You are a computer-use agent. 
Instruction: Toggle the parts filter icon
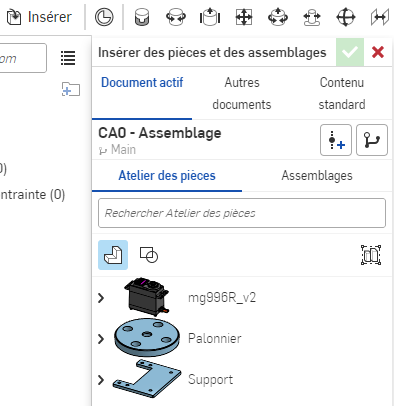(113, 255)
